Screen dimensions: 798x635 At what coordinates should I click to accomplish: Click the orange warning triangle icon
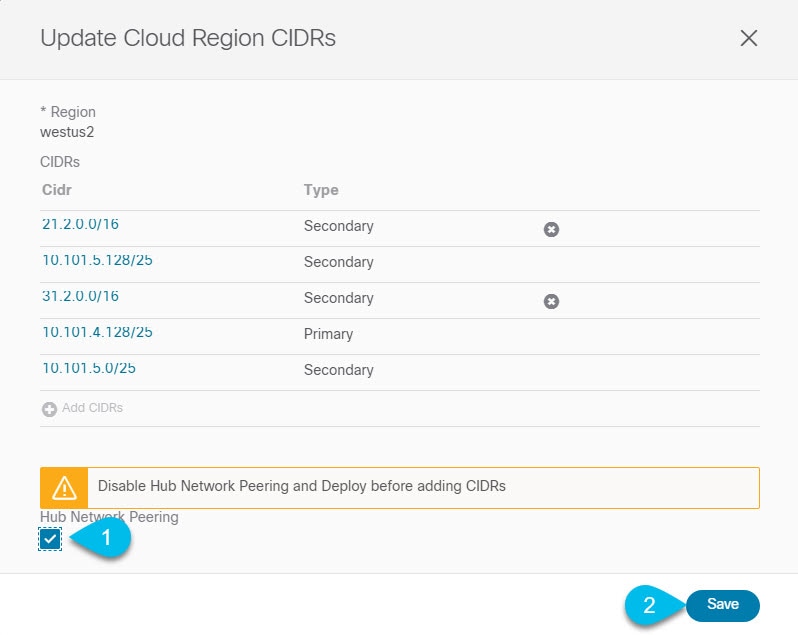click(64, 487)
